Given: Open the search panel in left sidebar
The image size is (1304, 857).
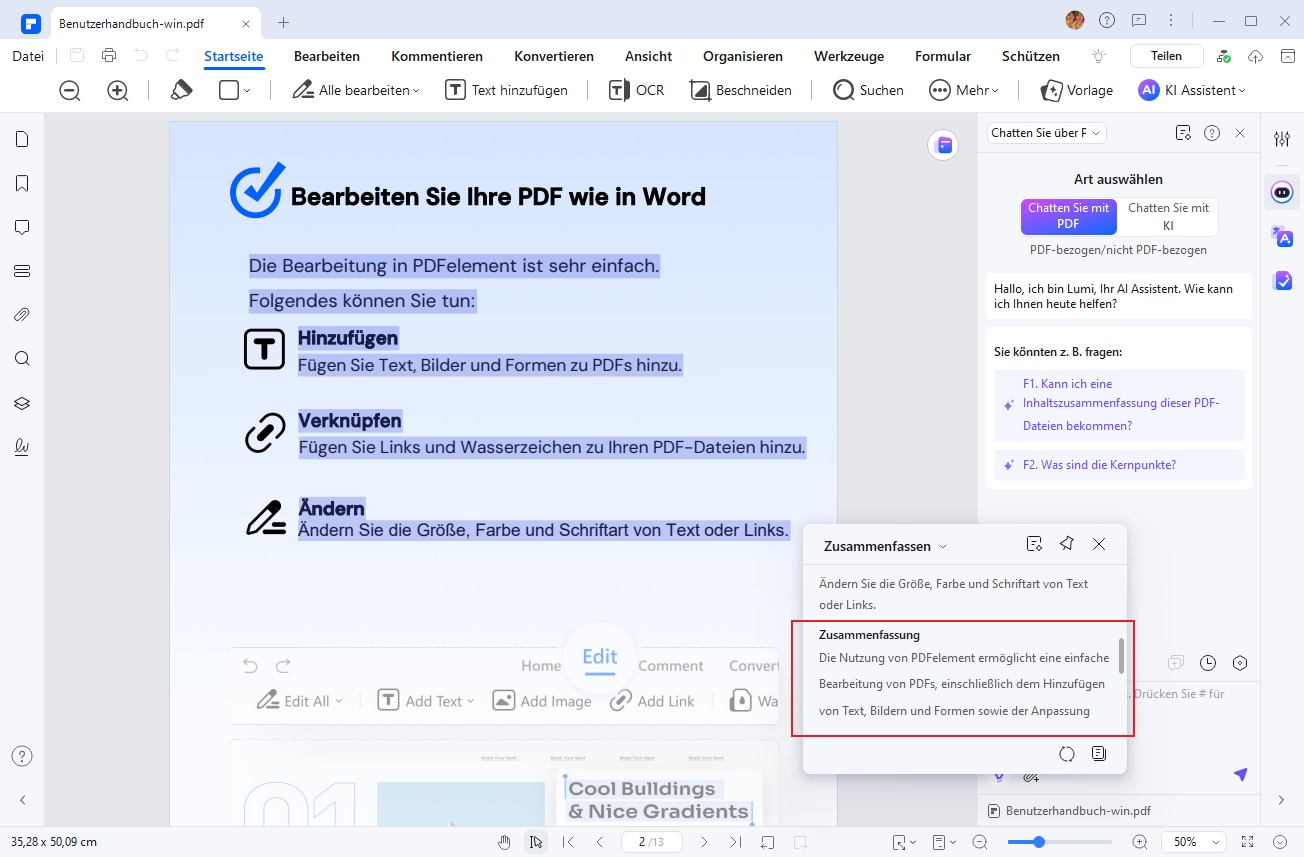Looking at the screenshot, I should point(22,359).
